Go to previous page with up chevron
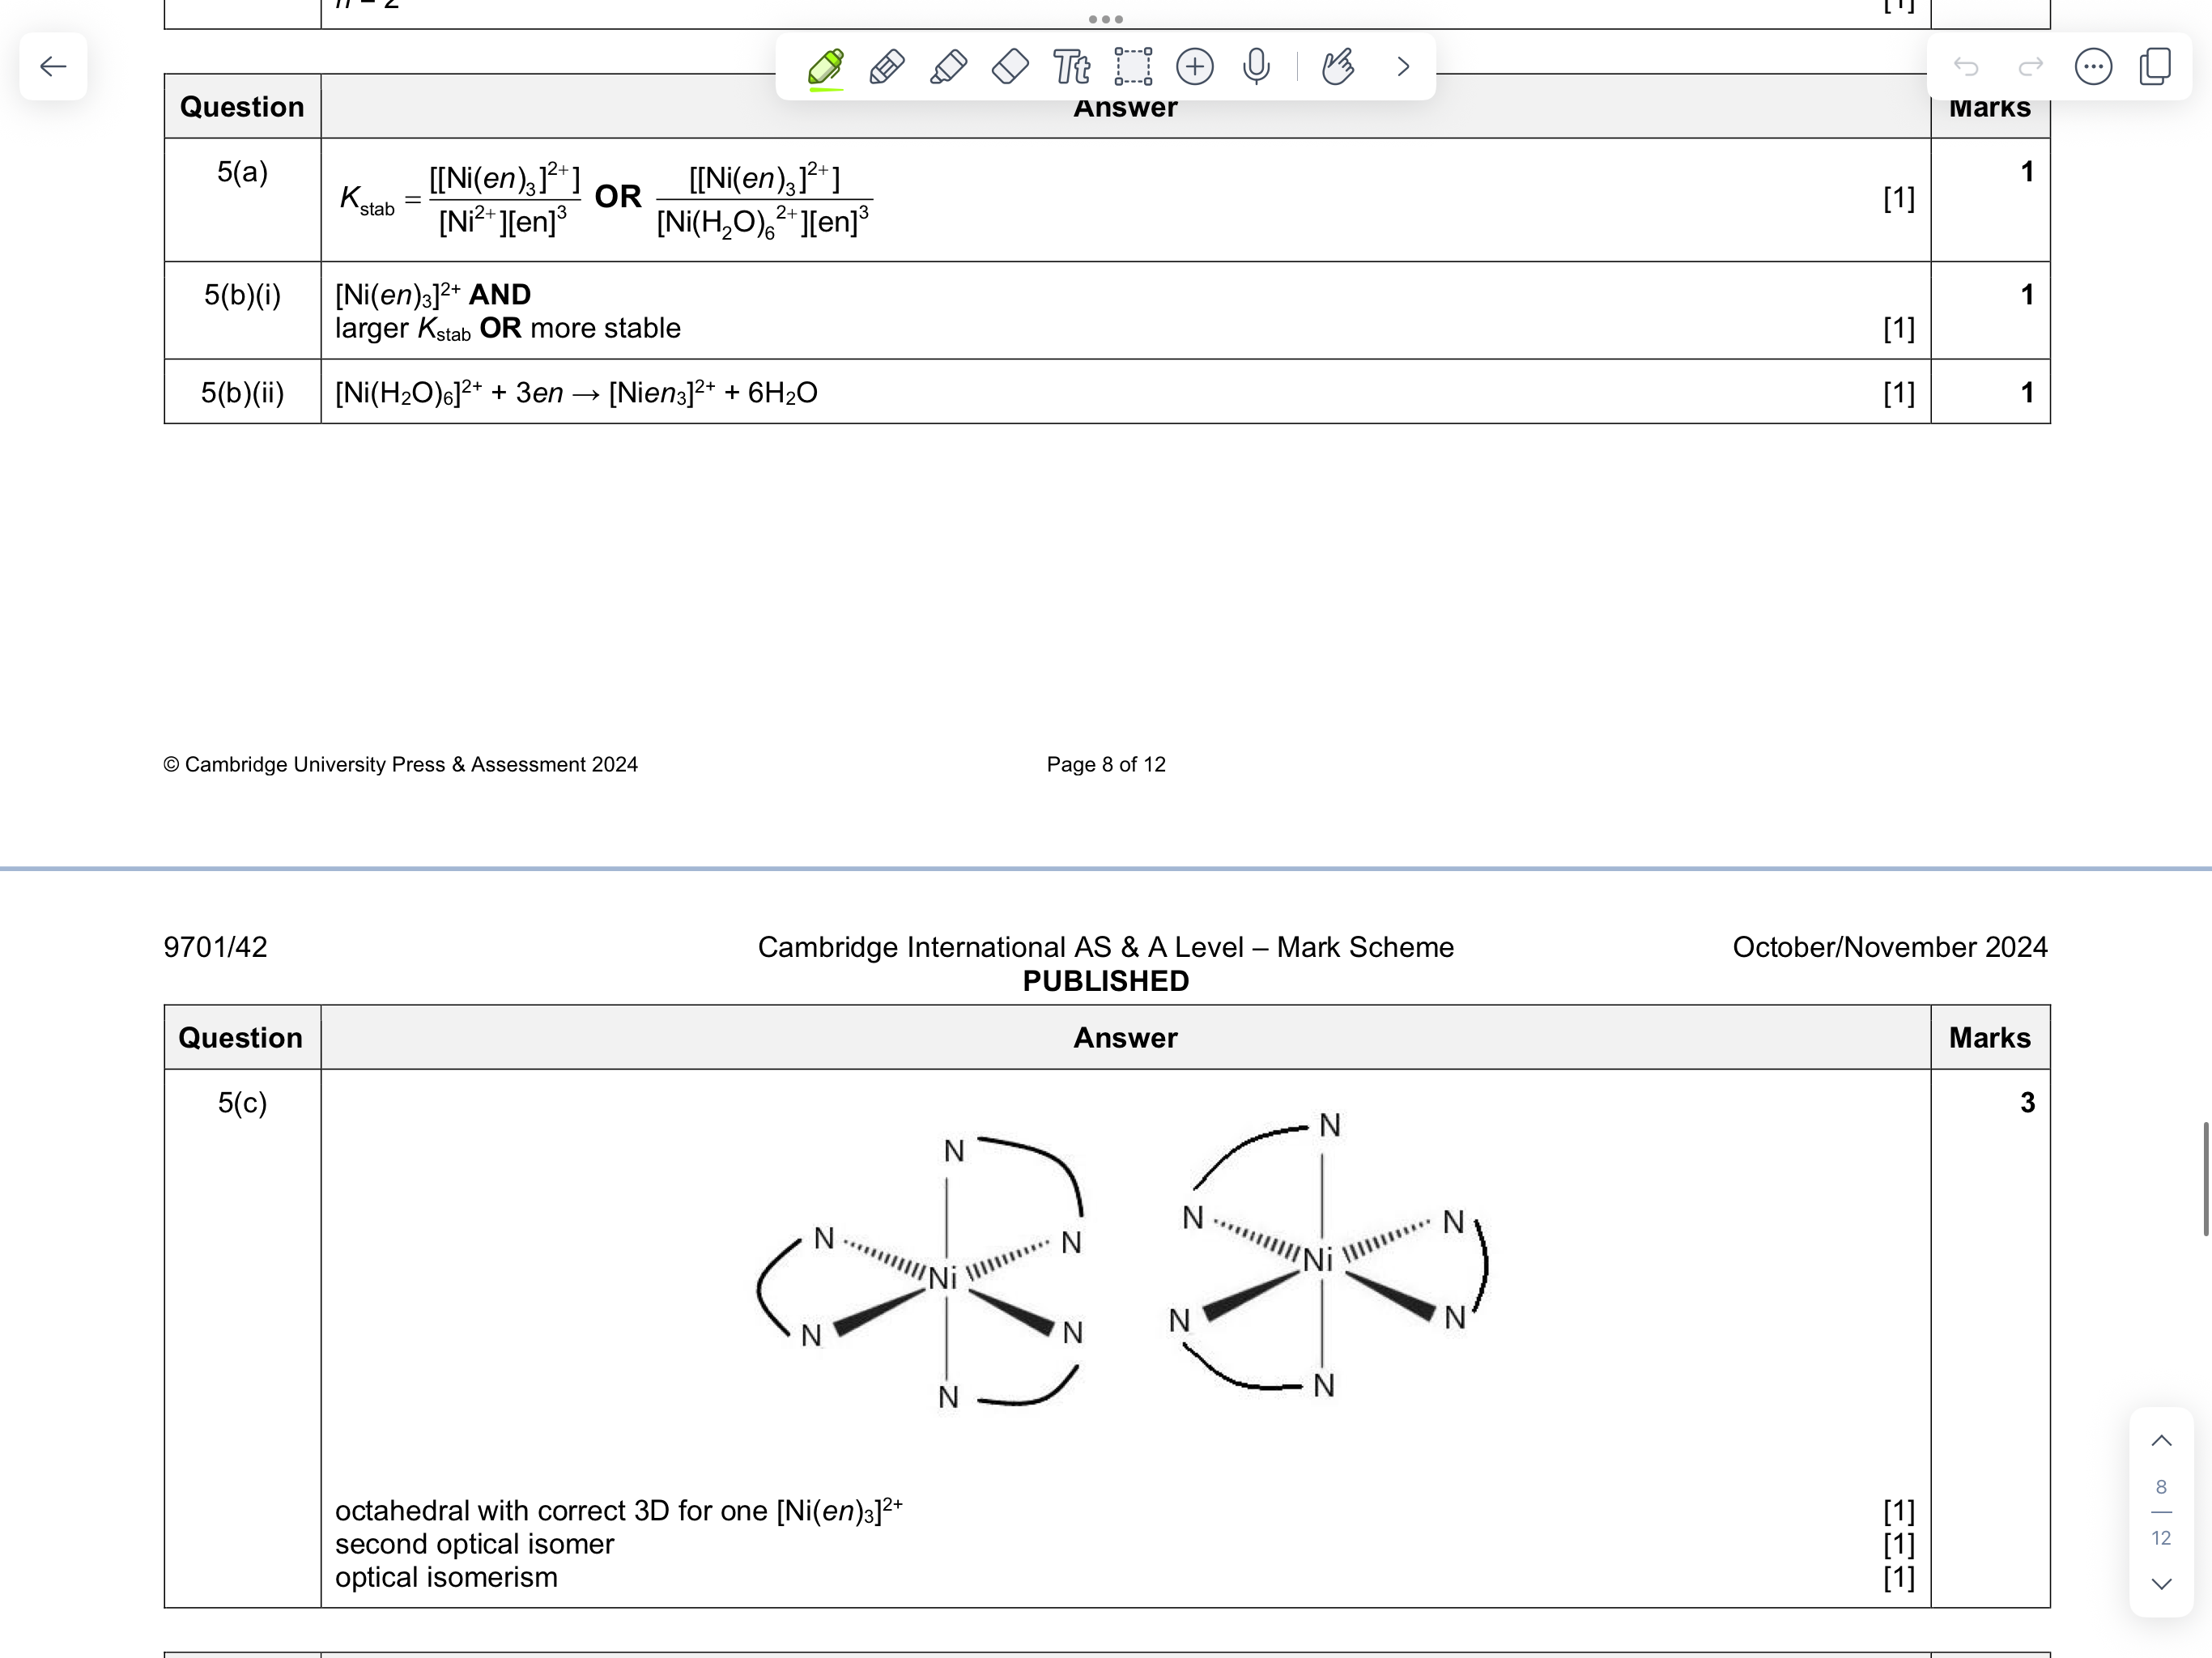 [x=2161, y=1441]
